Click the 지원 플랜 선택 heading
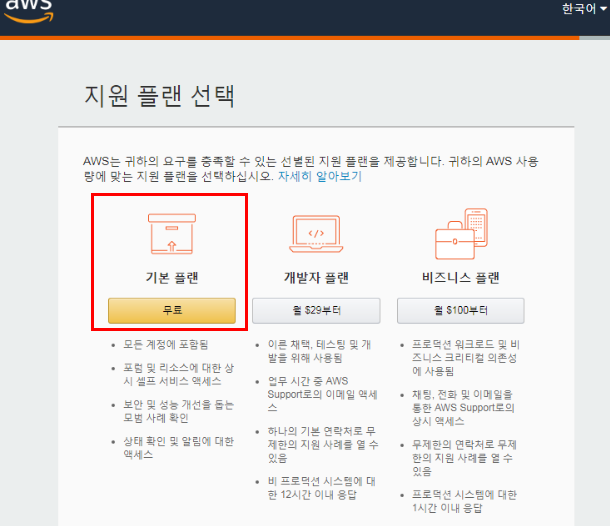Viewport: 610px width, 526px height. pyautogui.click(x=160, y=96)
